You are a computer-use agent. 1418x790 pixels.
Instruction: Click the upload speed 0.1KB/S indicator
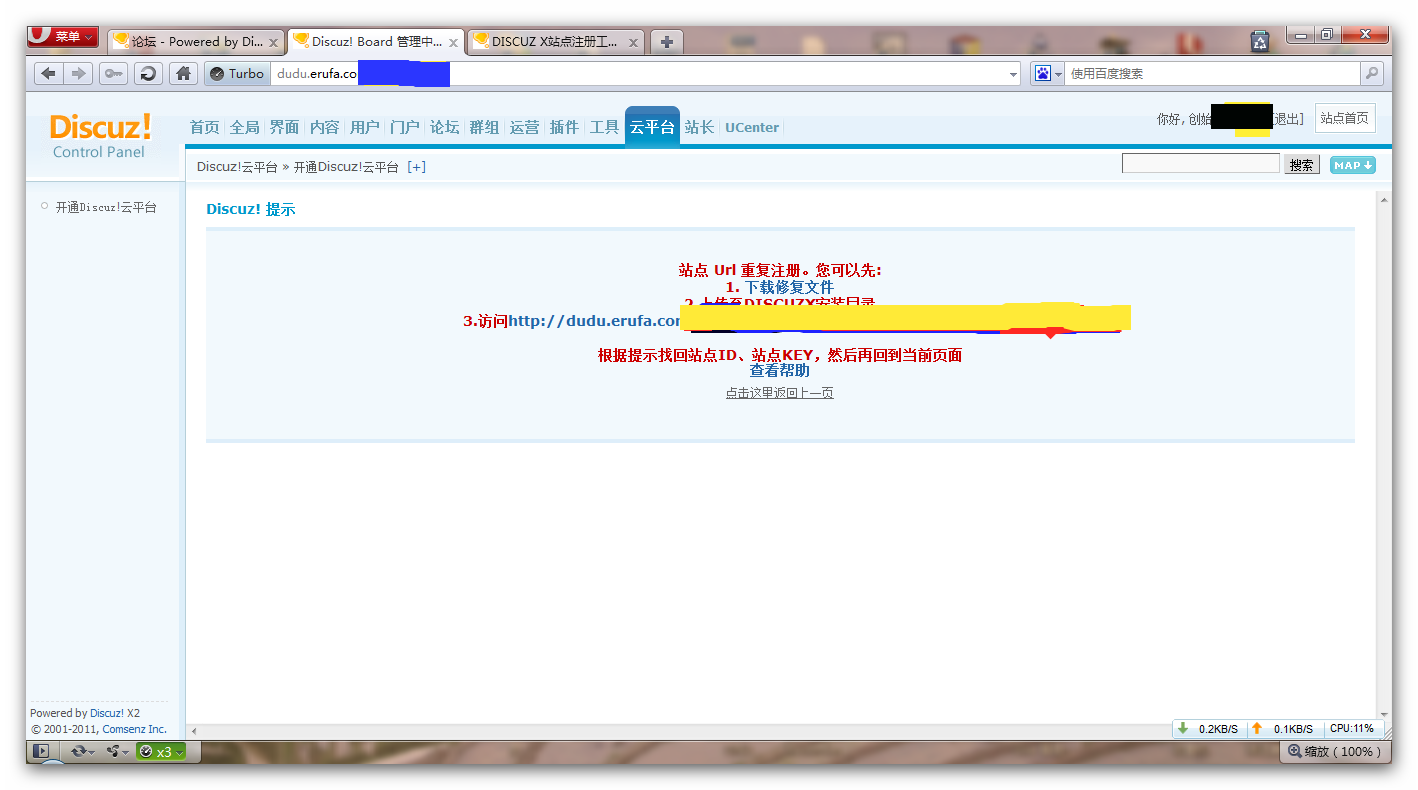click(x=1284, y=729)
